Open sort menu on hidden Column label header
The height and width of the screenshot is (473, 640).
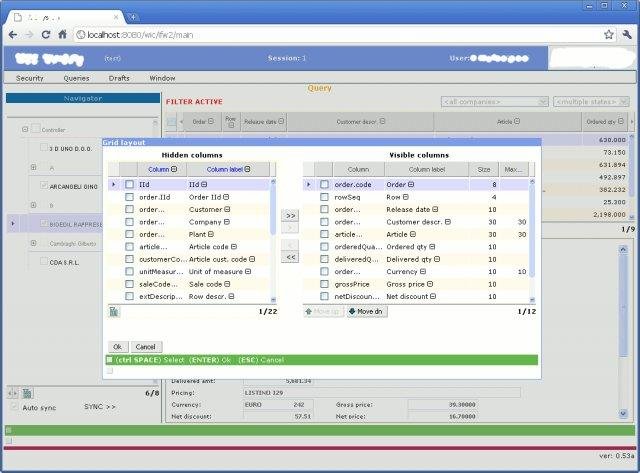click(x=247, y=169)
